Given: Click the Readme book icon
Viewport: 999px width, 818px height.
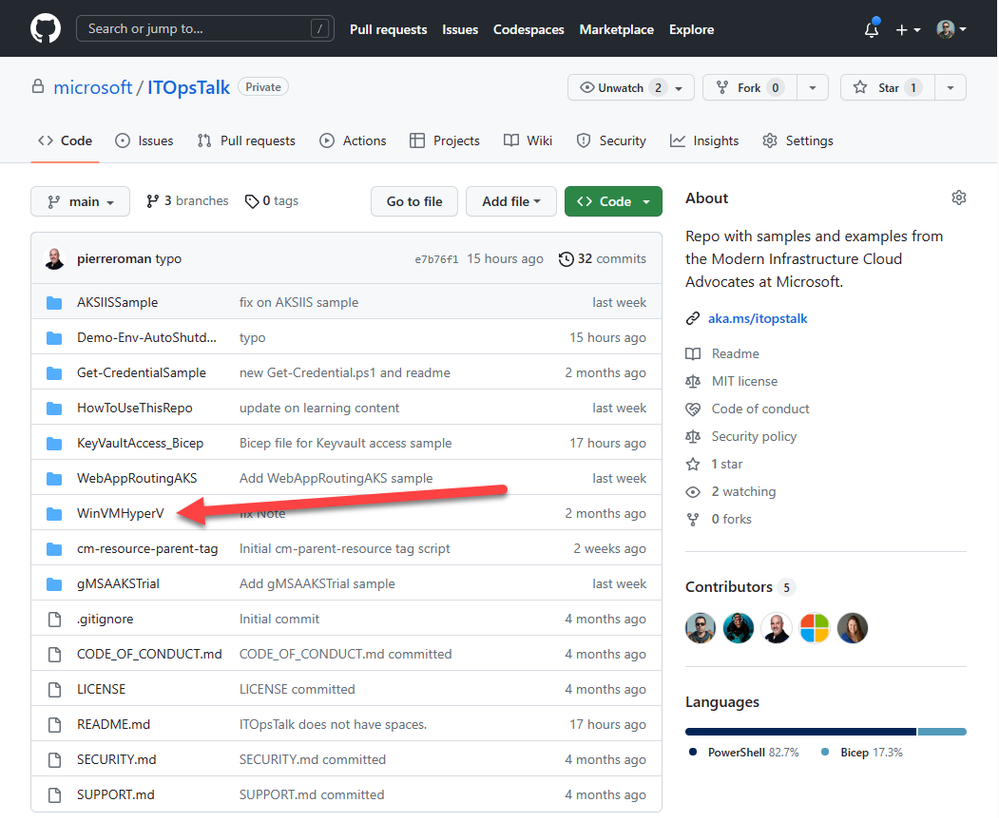Looking at the screenshot, I should point(693,354).
